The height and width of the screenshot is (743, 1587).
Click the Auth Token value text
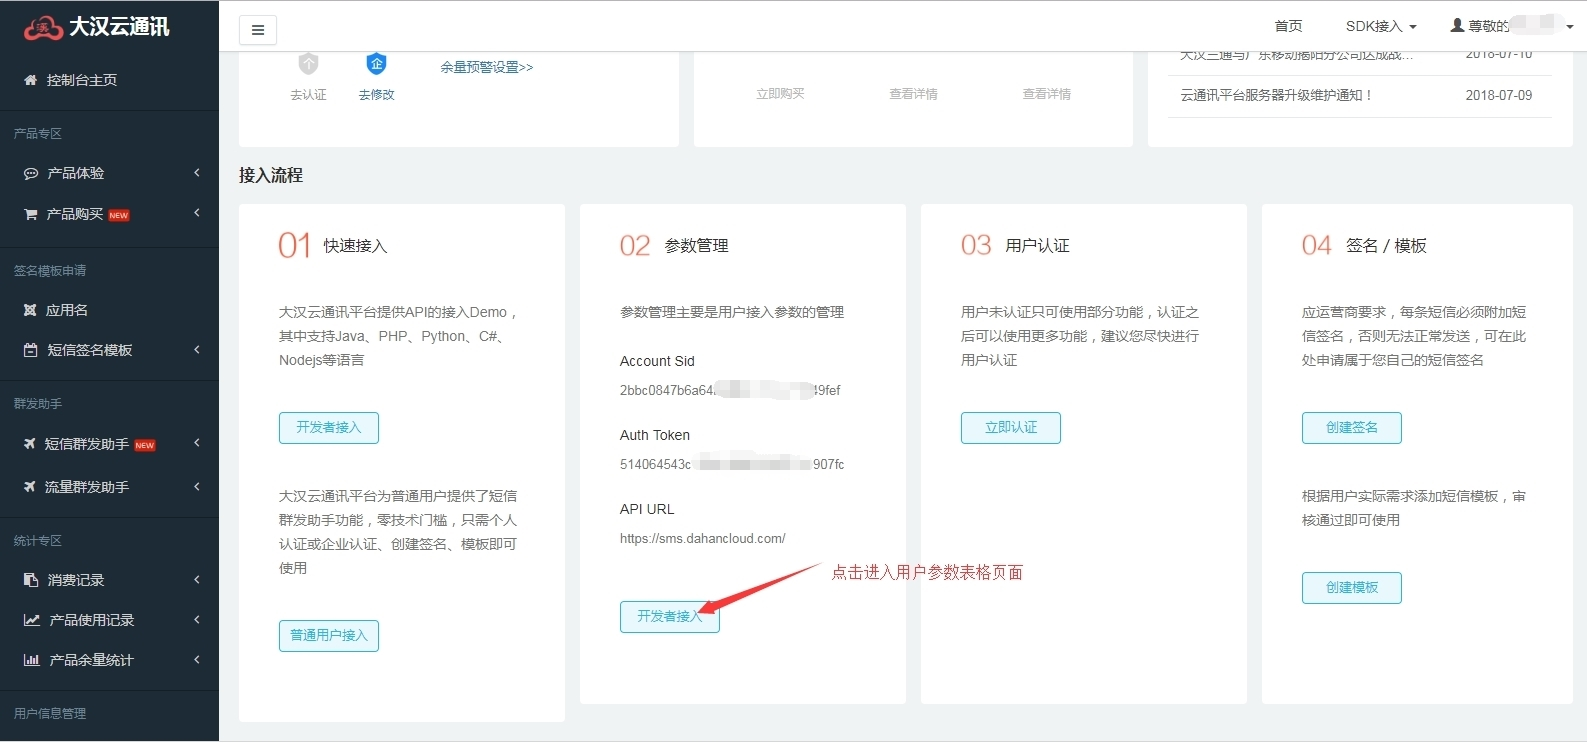[x=732, y=464]
